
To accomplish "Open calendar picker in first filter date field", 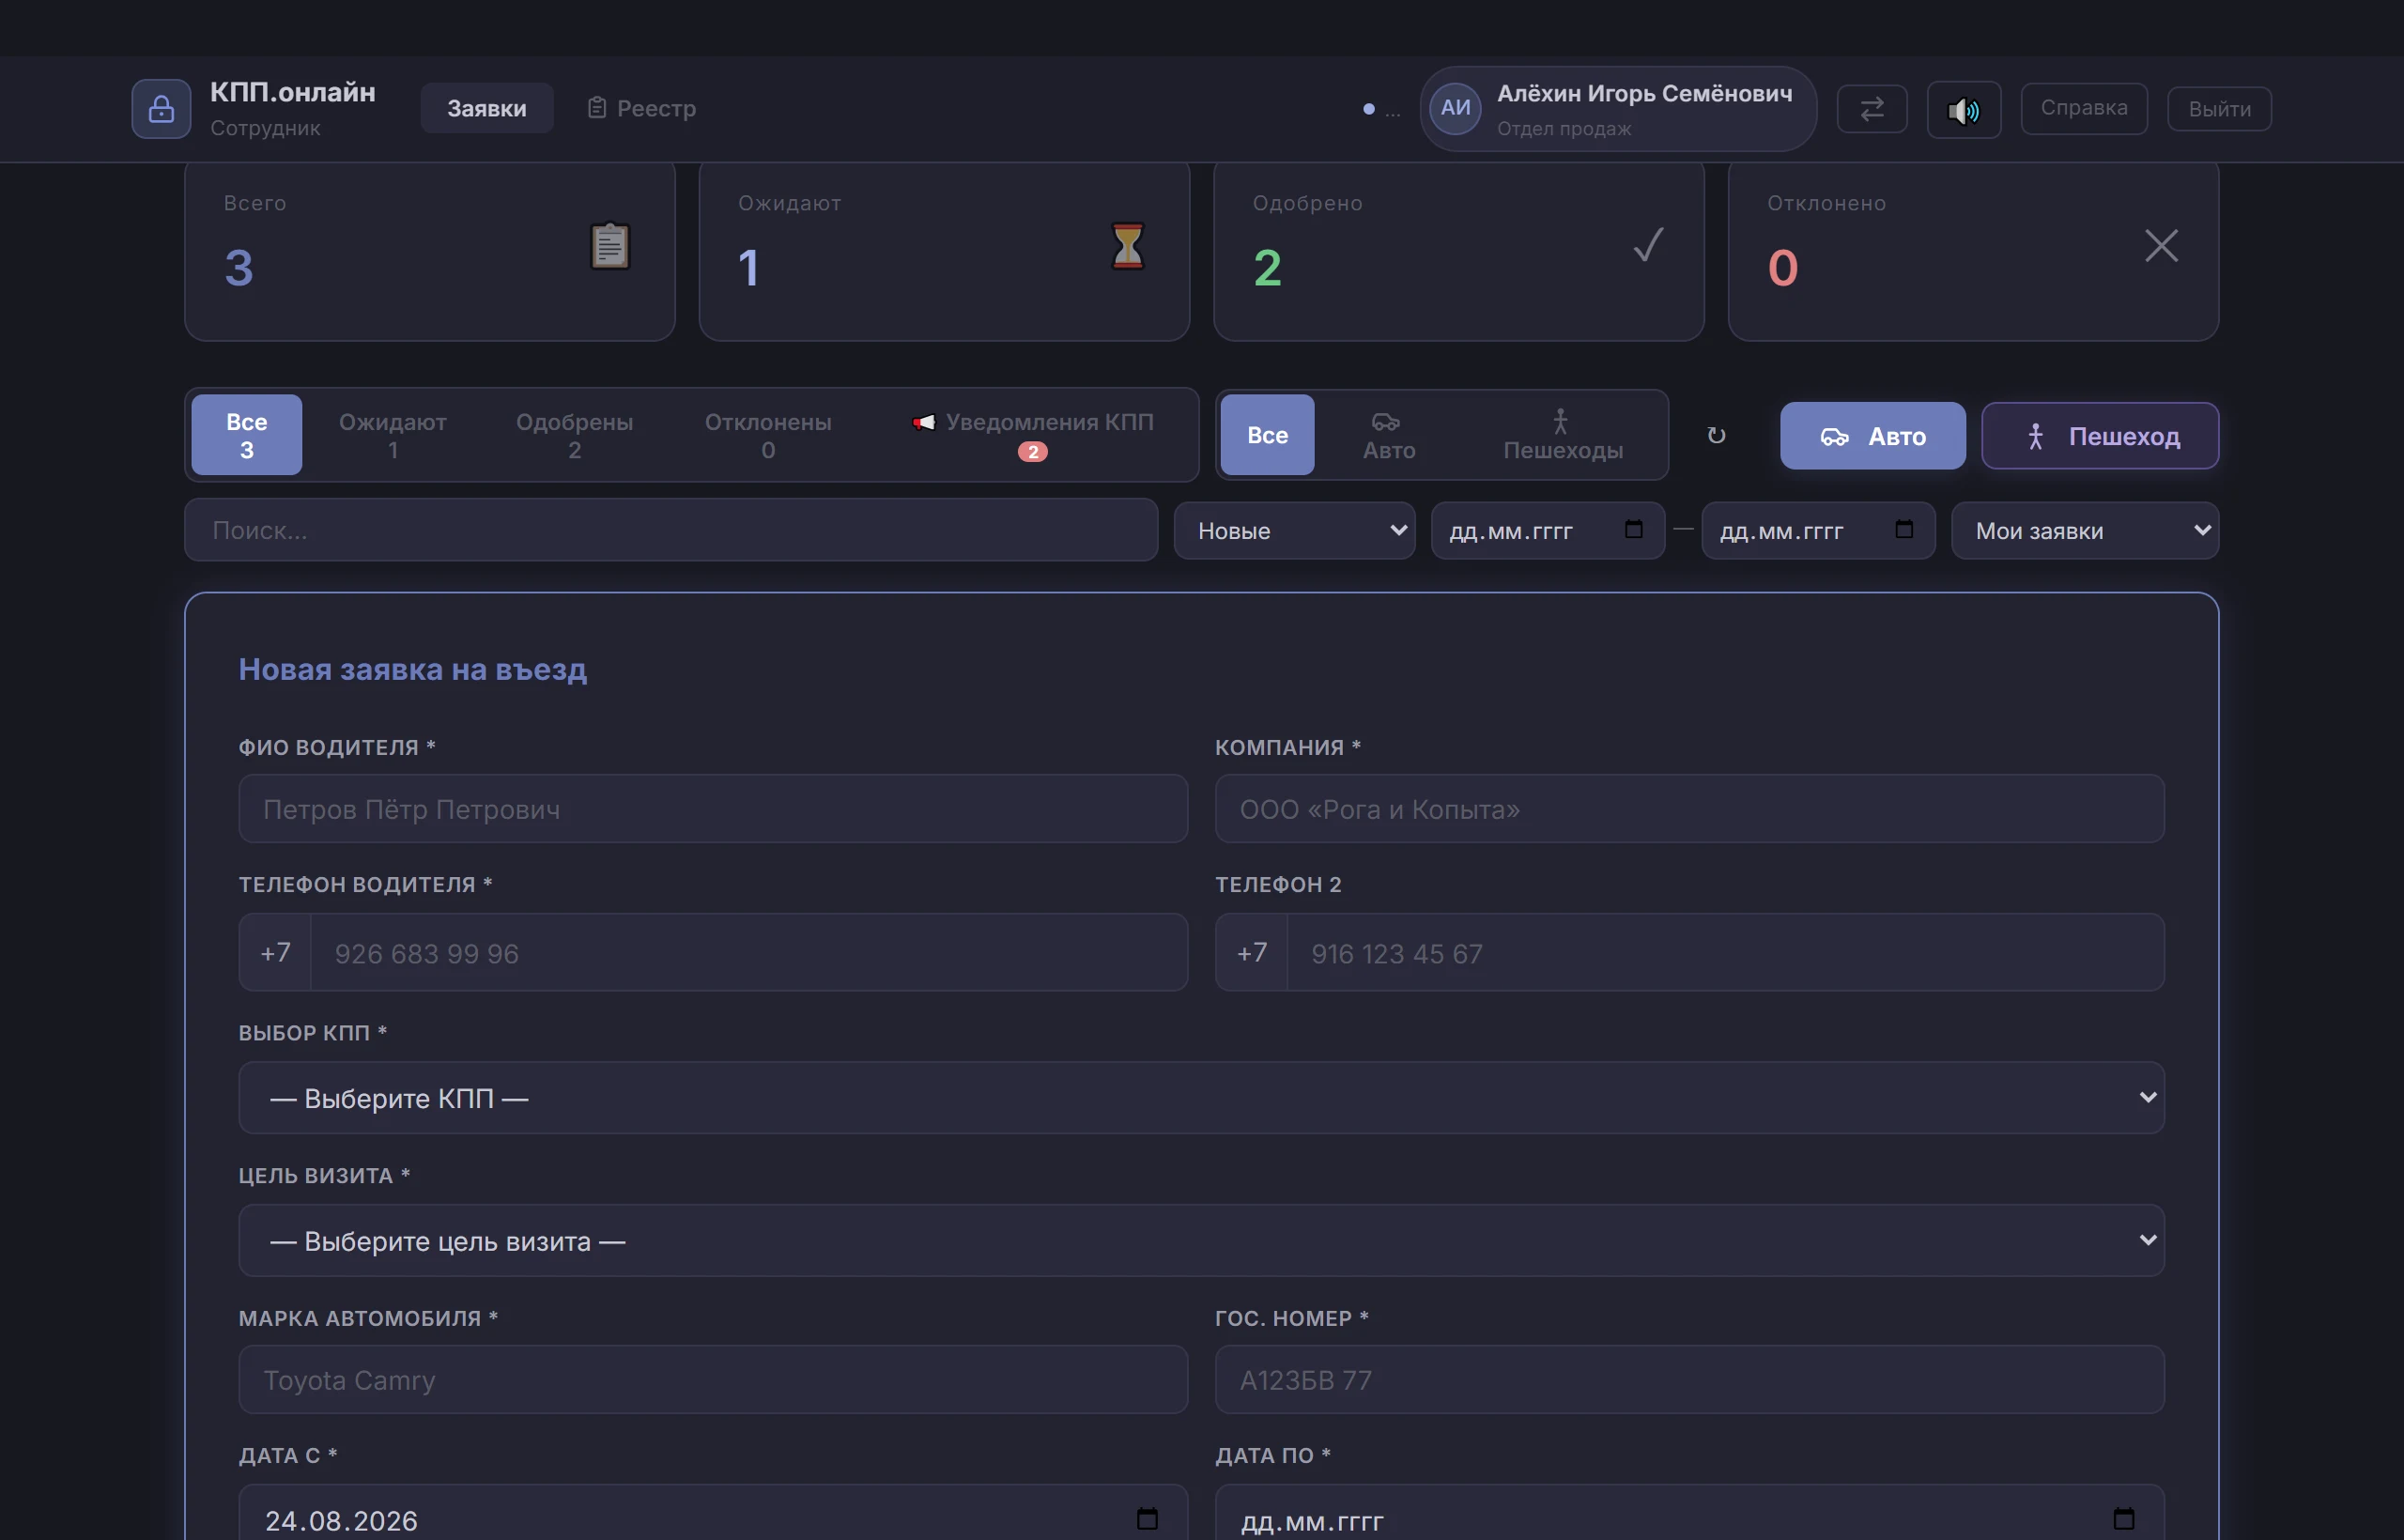I will coord(1634,529).
